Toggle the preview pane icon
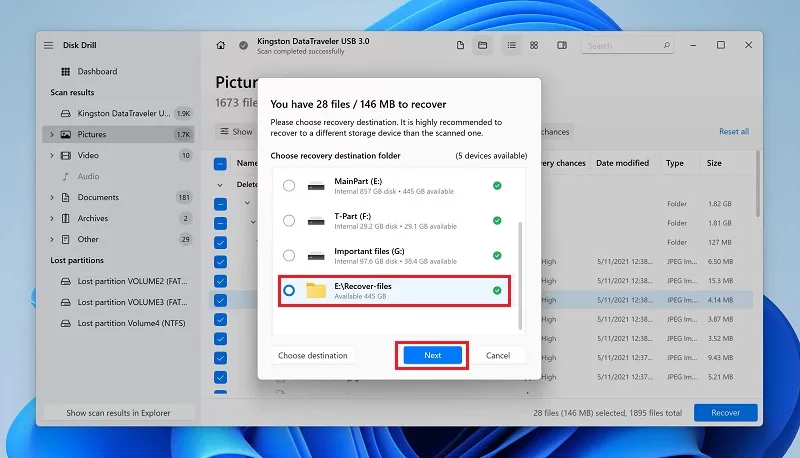This screenshot has height=458, width=800. (562, 45)
